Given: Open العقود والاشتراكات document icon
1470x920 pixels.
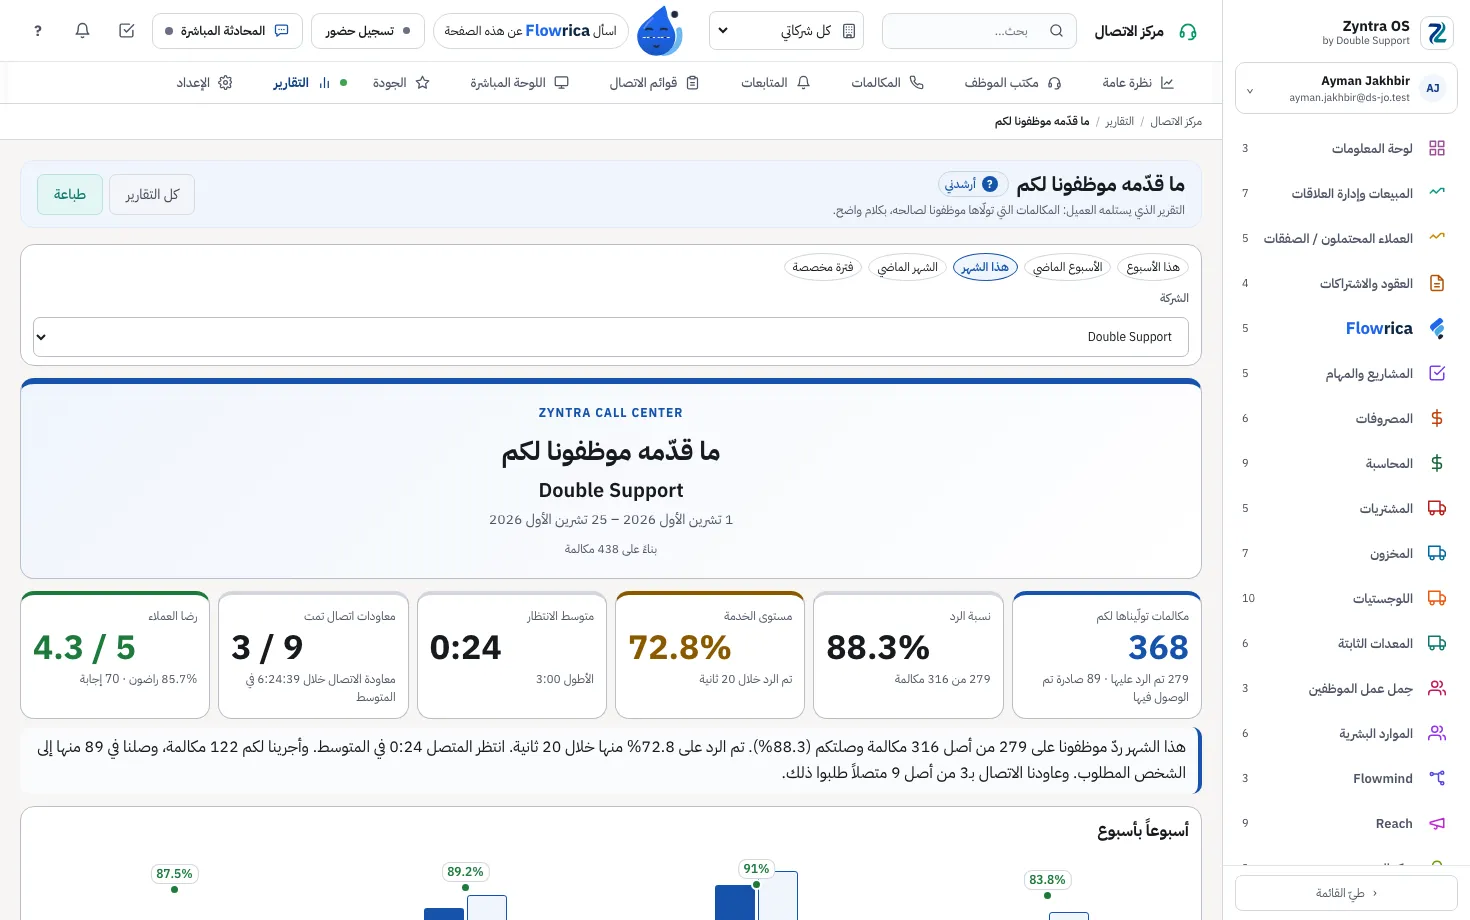Looking at the screenshot, I should point(1437,283).
